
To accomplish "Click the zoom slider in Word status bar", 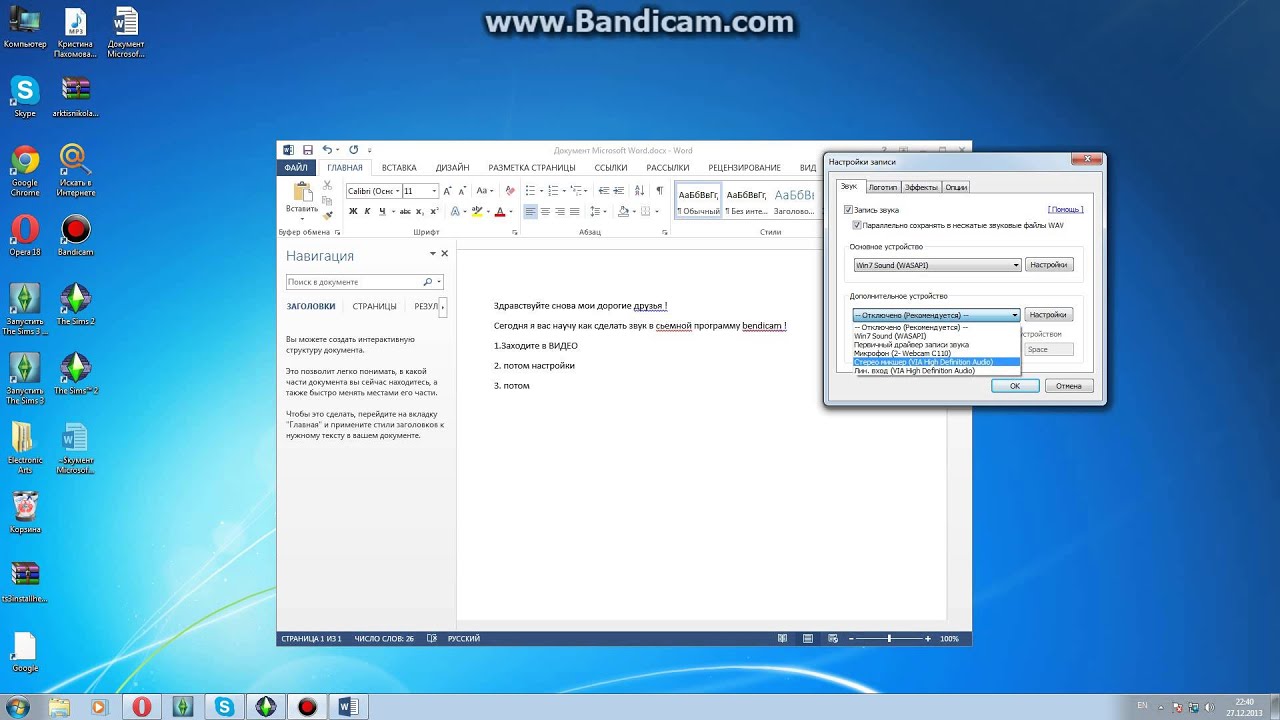I will pyautogui.click(x=889, y=638).
